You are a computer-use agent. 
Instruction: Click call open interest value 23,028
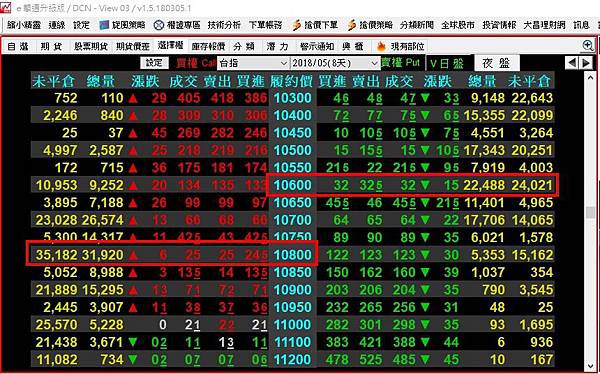57,220
